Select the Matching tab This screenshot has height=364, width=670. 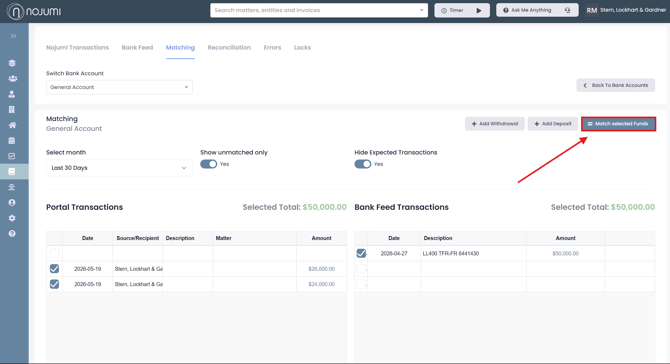click(180, 47)
